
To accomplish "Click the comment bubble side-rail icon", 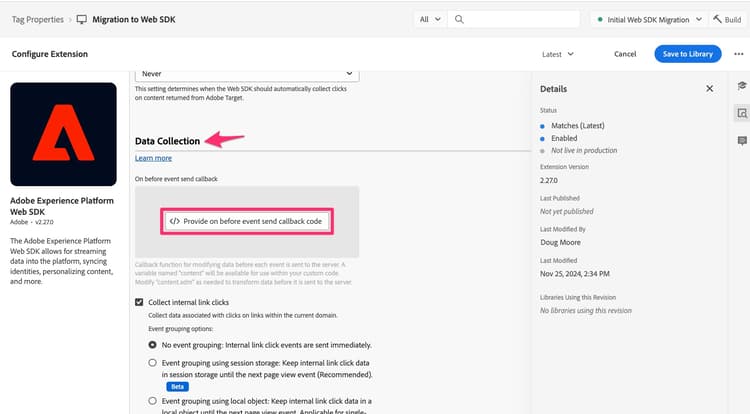I will click(742, 141).
